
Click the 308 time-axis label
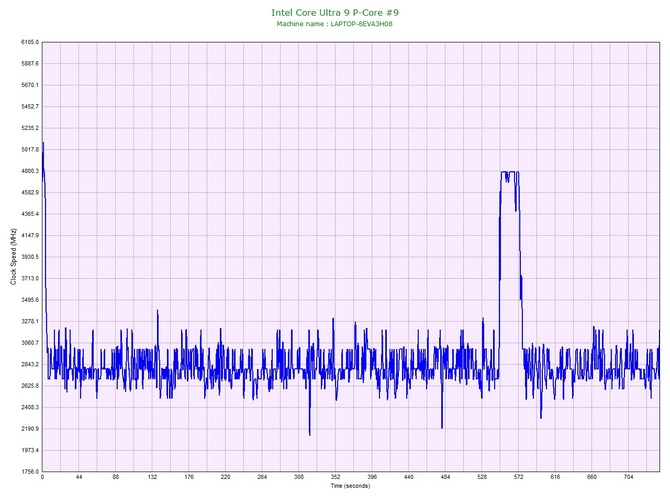point(299,477)
